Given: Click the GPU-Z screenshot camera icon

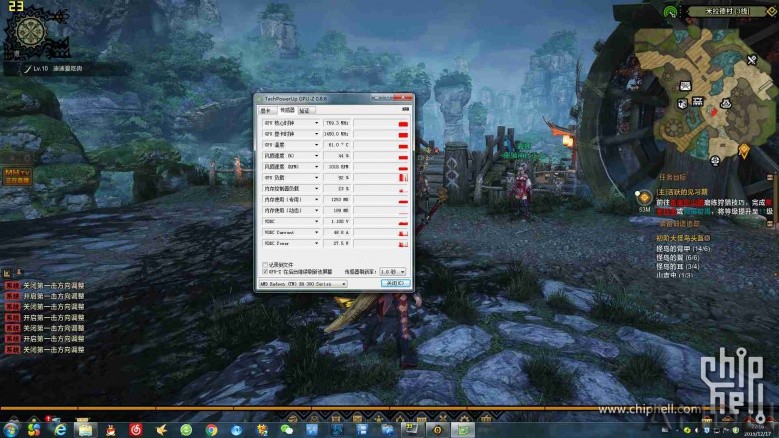Looking at the screenshot, I should (405, 109).
